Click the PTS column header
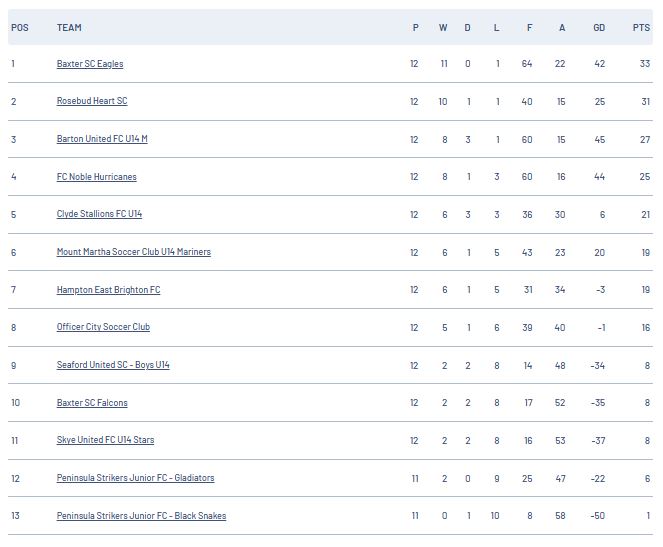Screen dimensions: 663x547 [641, 28]
